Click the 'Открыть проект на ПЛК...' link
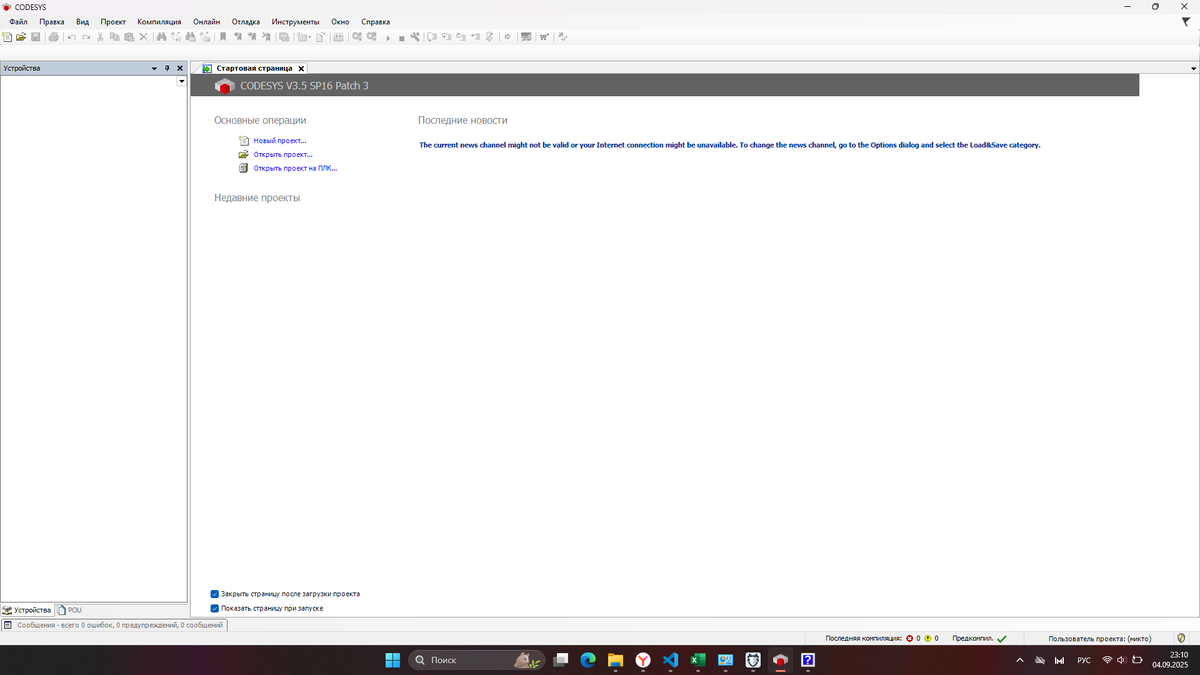The image size is (1200, 675). (295, 168)
